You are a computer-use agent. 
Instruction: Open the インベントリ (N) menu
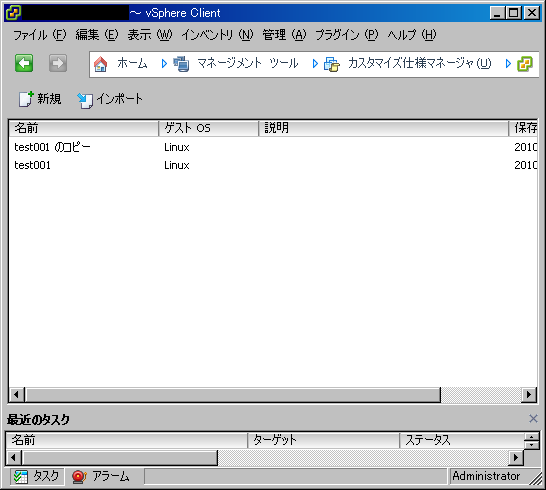point(217,35)
